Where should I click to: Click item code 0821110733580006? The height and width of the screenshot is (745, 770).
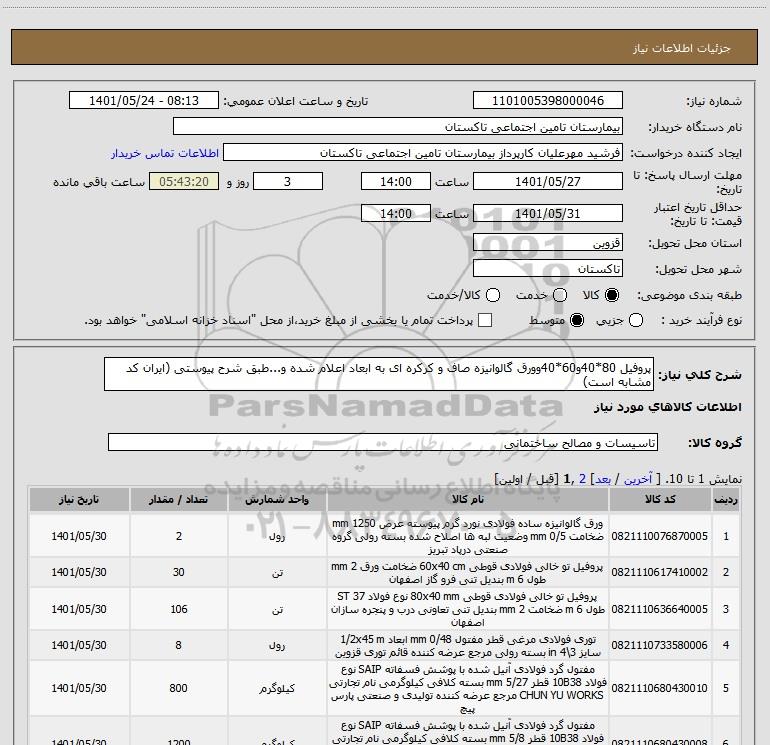pyautogui.click(x=660, y=646)
